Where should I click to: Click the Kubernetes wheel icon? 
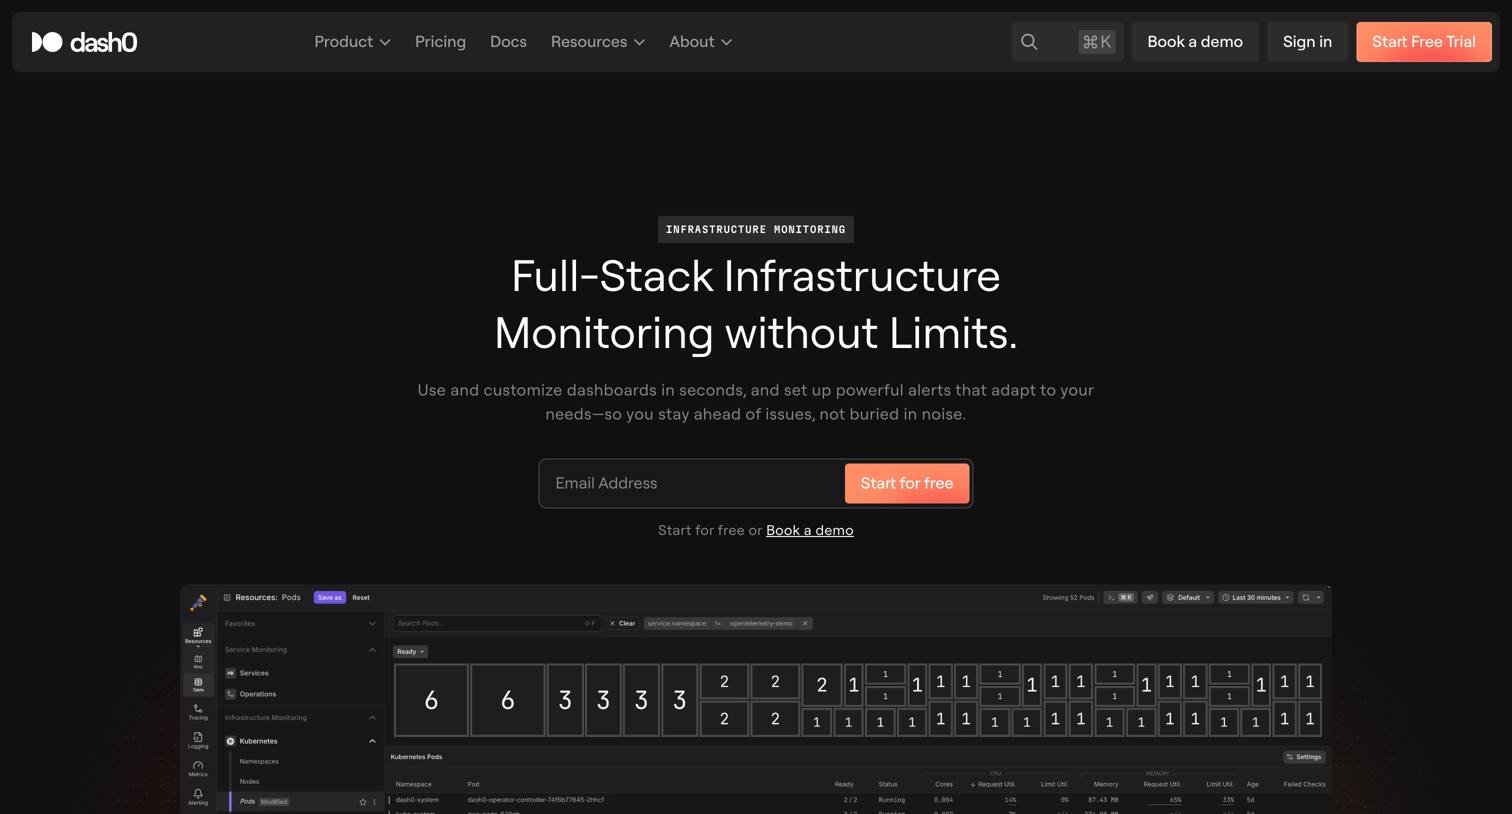click(x=230, y=741)
